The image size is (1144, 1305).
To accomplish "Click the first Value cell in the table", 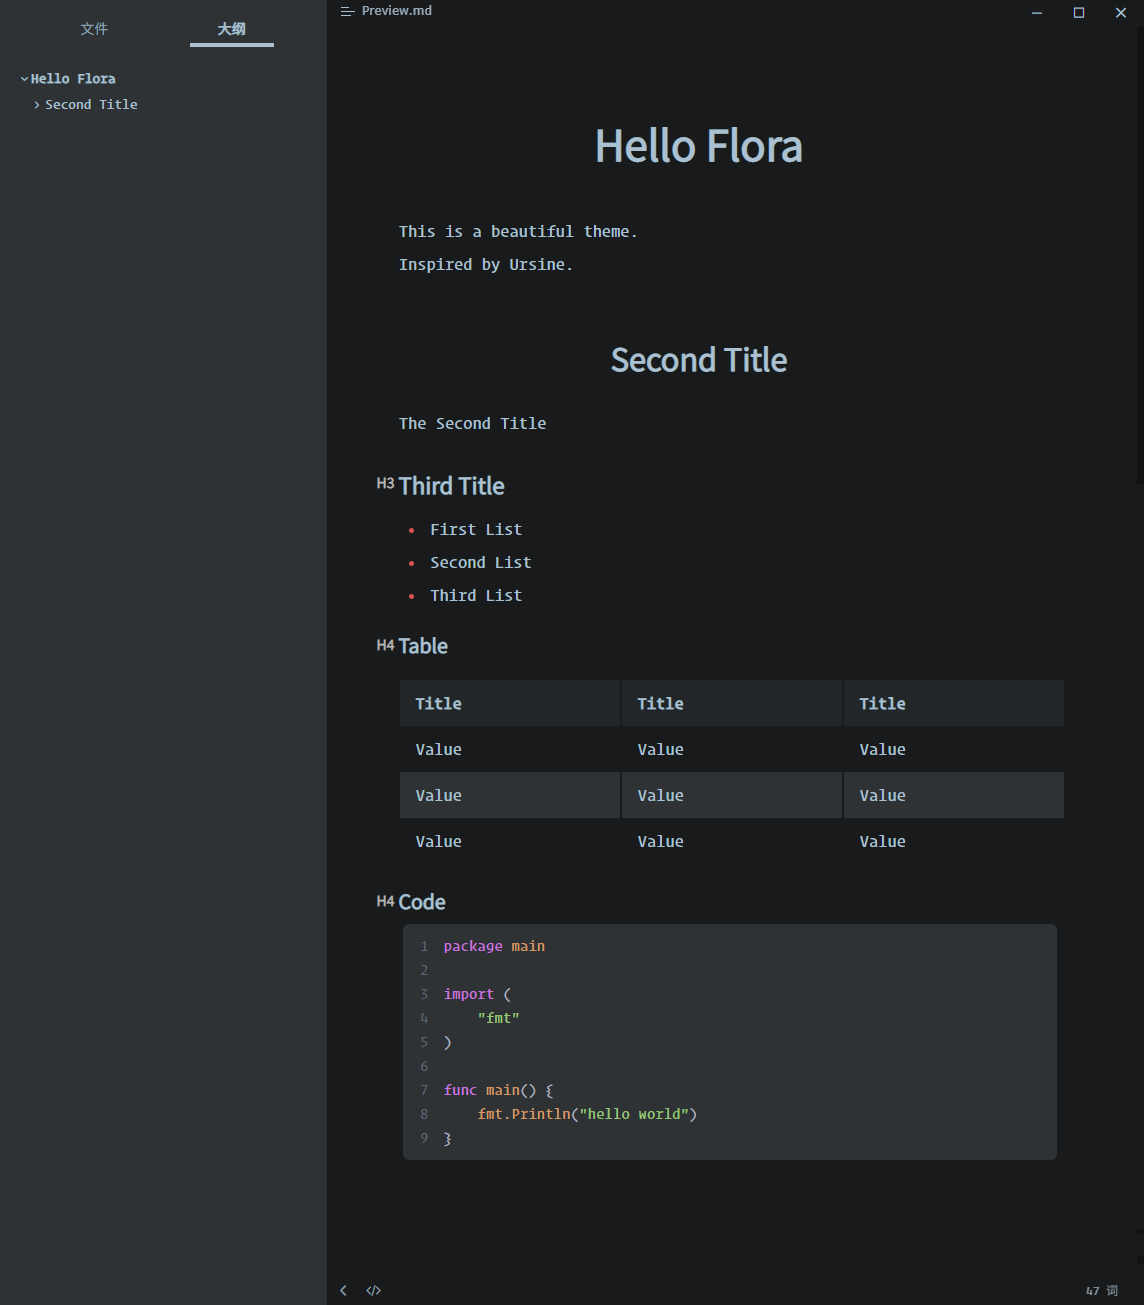I will click(438, 749).
